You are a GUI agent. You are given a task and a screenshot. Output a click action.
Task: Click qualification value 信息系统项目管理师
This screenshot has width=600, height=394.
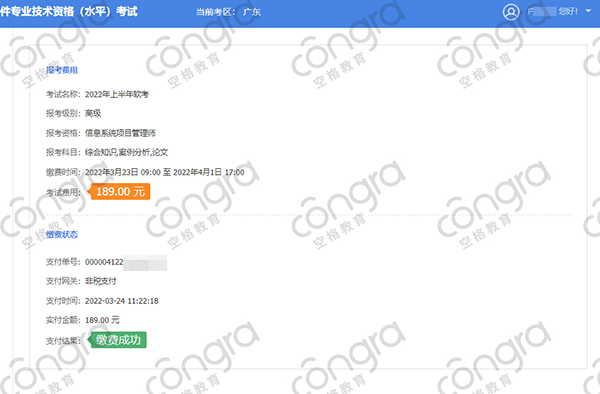point(120,133)
